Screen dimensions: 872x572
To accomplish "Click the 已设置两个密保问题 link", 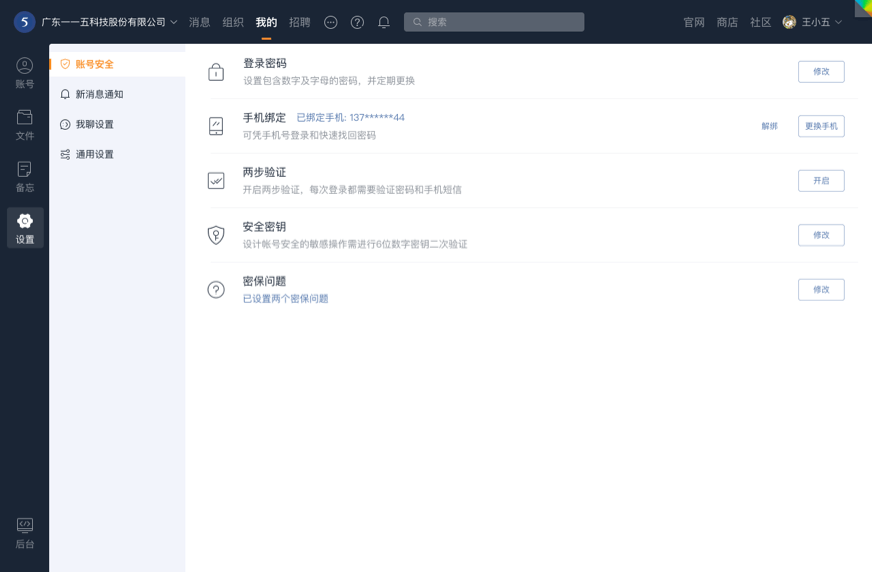I will pos(285,298).
